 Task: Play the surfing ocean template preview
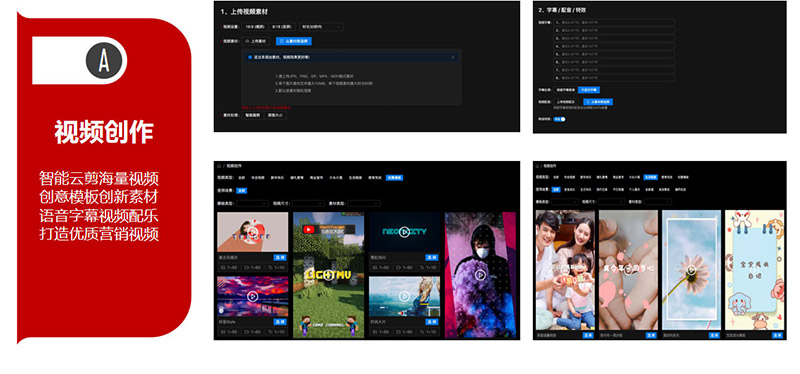tap(404, 296)
